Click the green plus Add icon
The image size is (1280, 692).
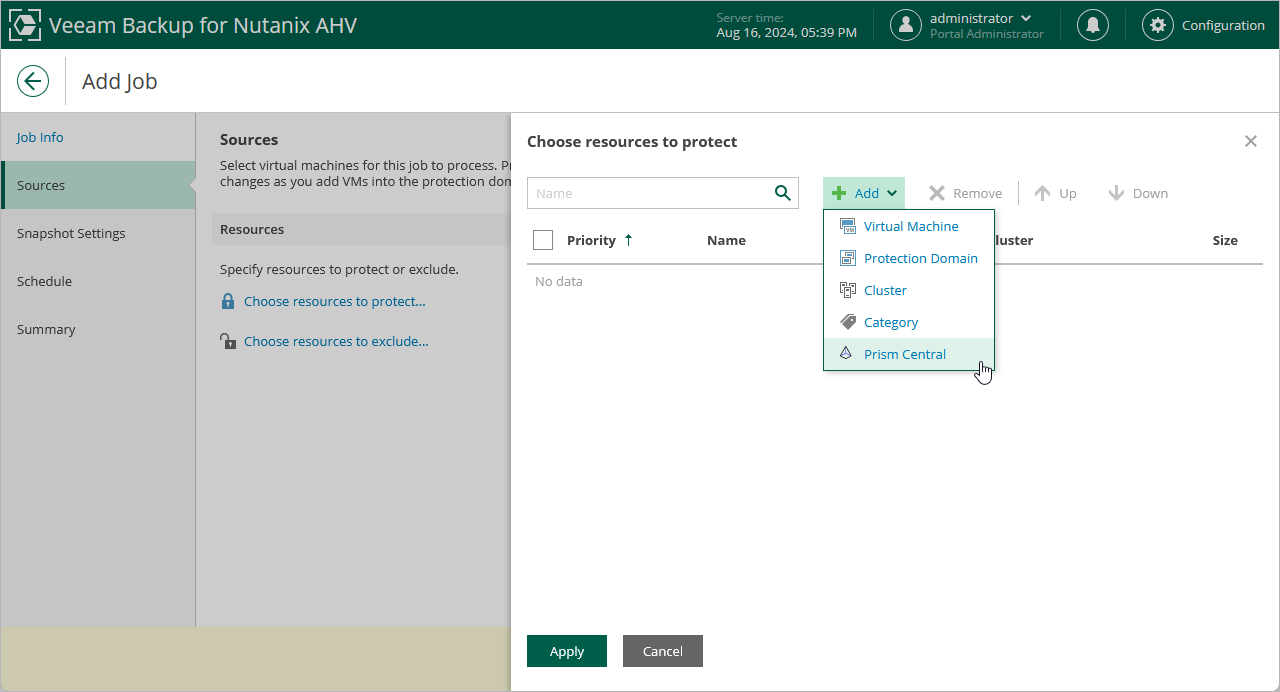[x=839, y=193]
